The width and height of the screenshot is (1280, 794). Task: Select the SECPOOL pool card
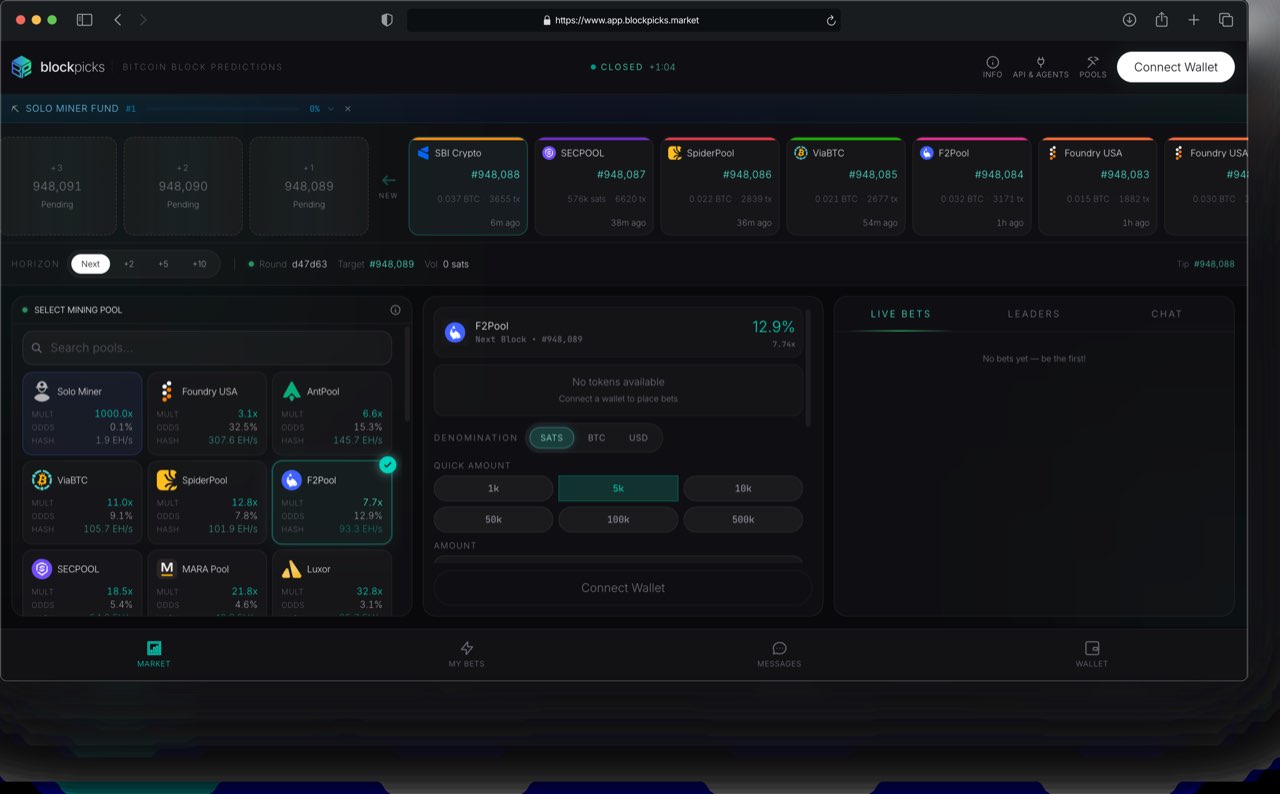pyautogui.click(x=82, y=582)
